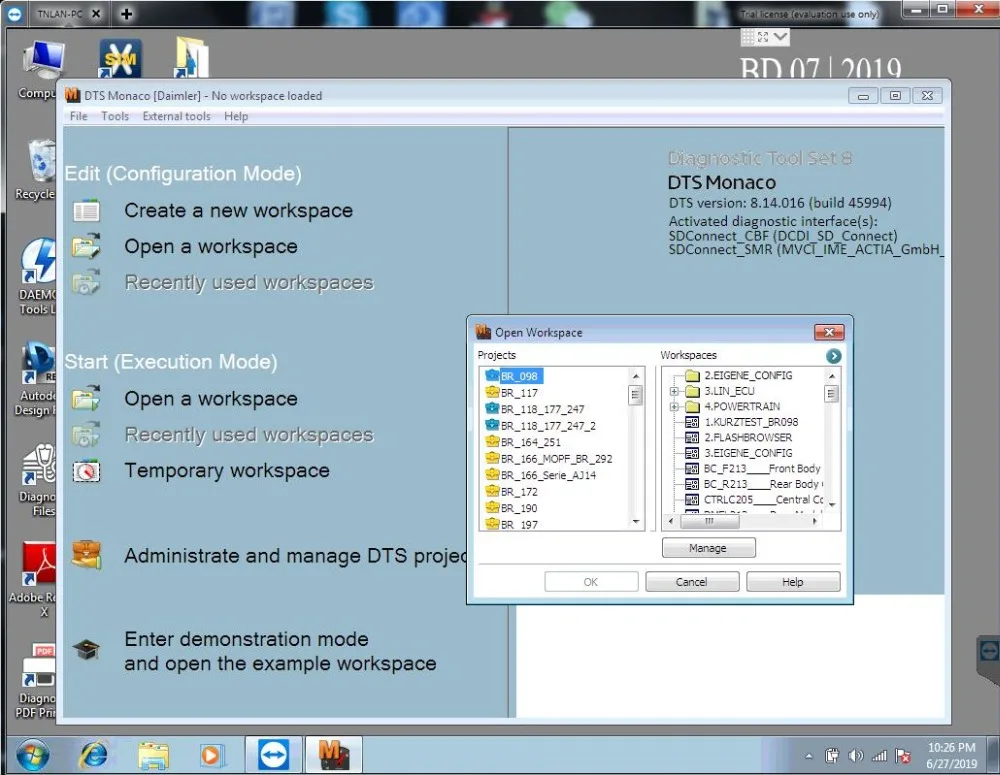Open the External tools menu

click(x=177, y=116)
